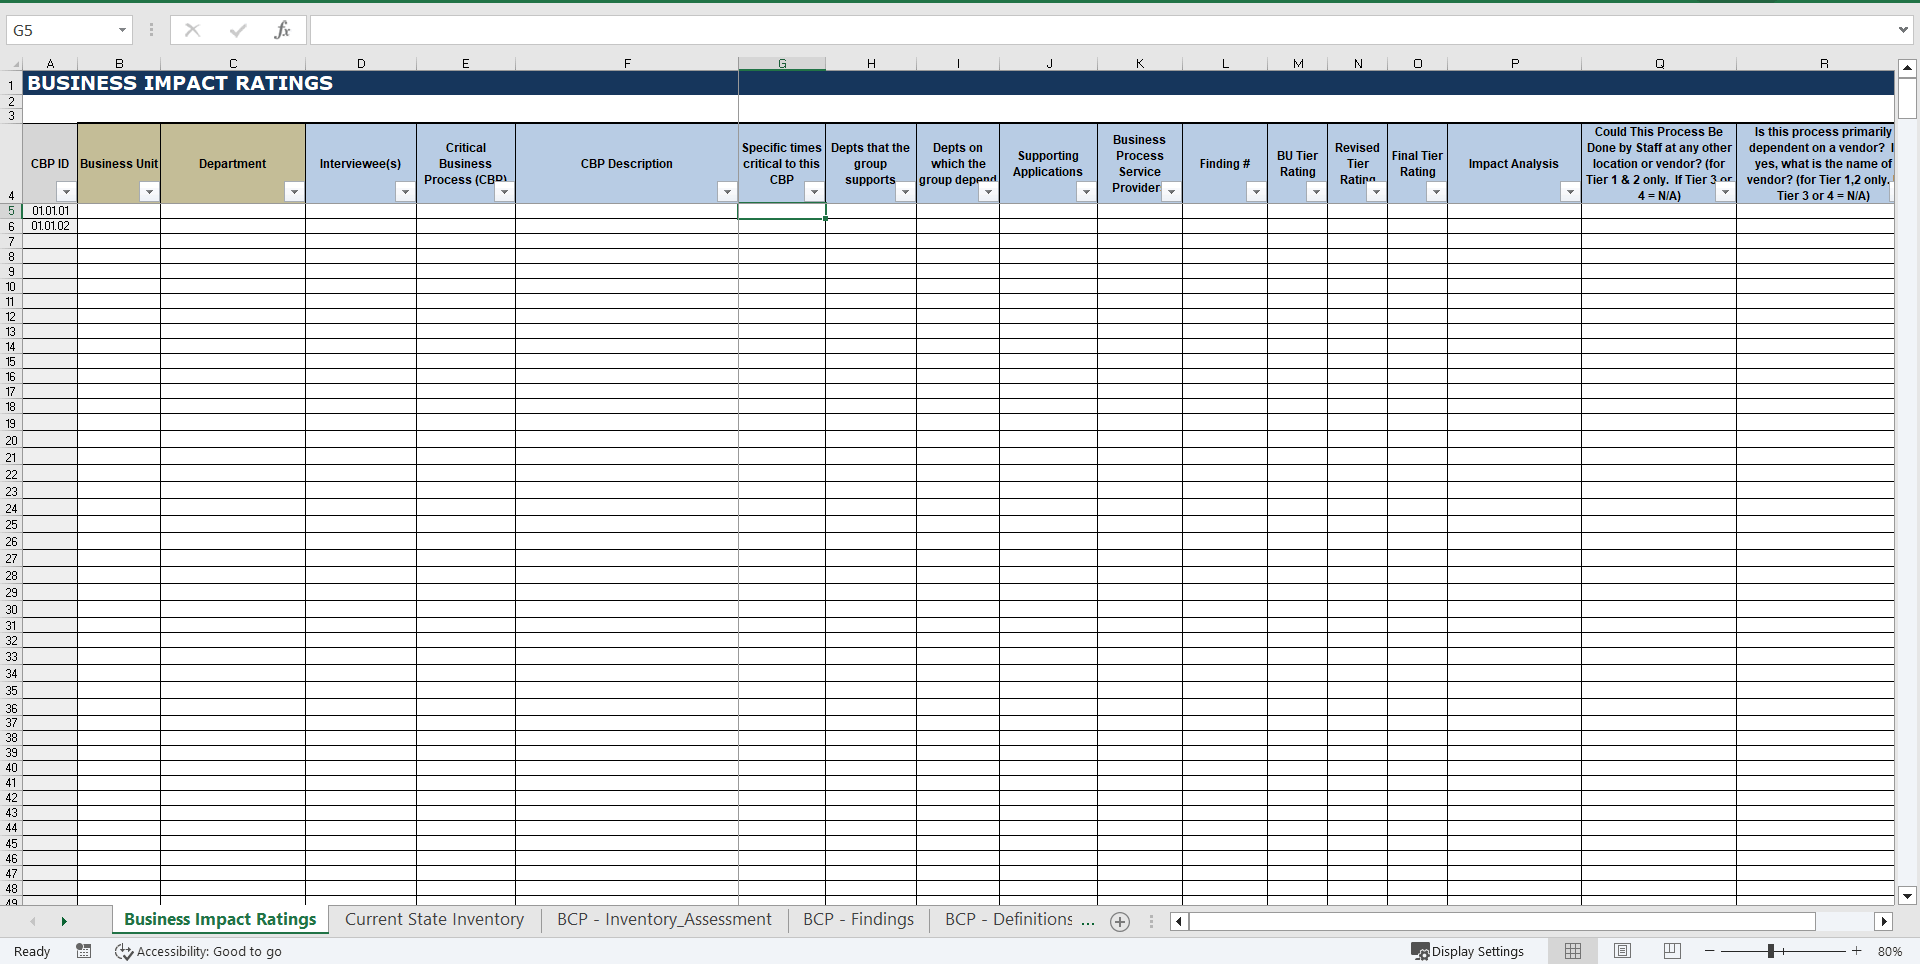Screen dimensions: 1920x966
Task: Click the Accessibility: Good to go checker
Action: (x=198, y=951)
